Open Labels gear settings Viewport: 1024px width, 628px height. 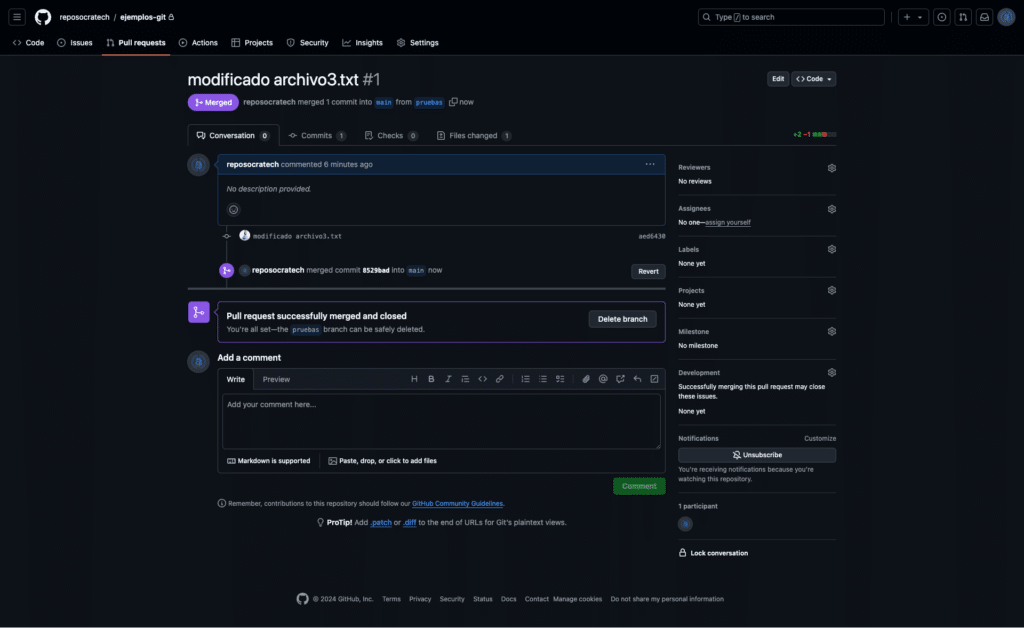click(x=831, y=249)
